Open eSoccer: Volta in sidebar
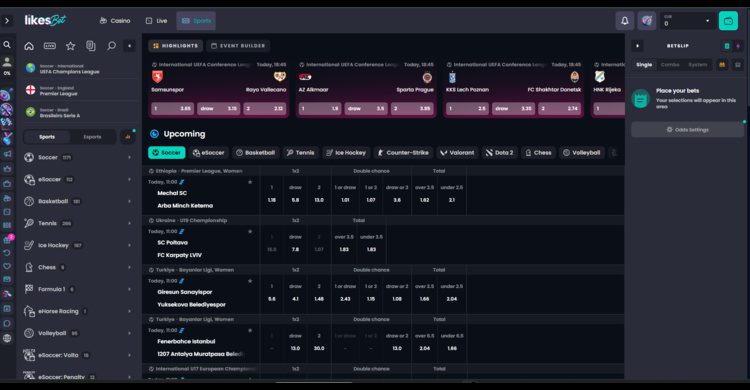 click(x=79, y=356)
